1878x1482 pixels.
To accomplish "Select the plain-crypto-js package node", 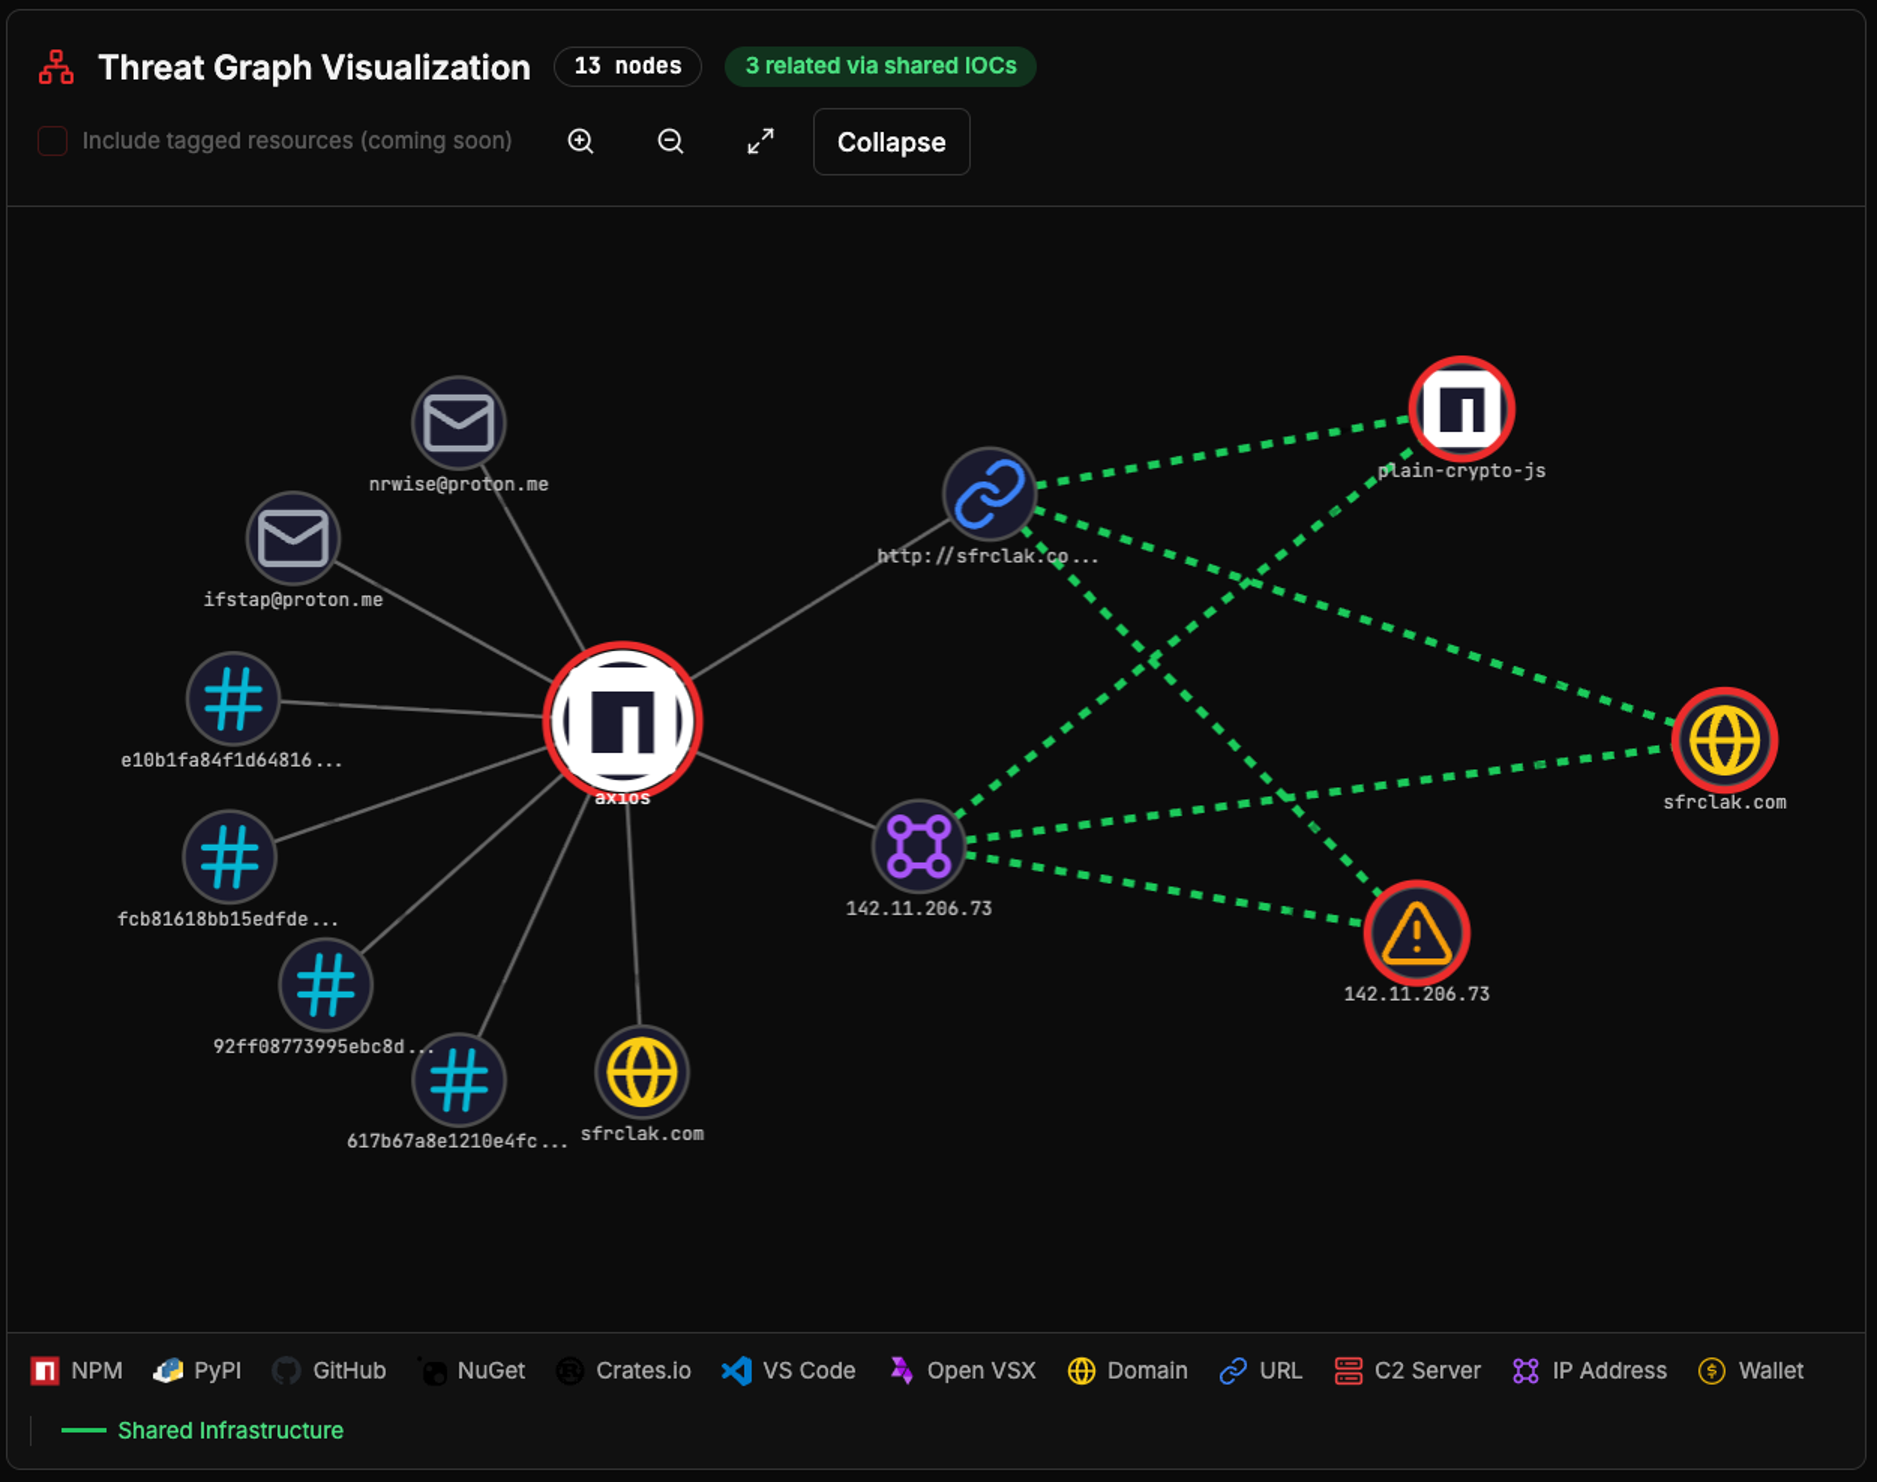I will click(x=1461, y=408).
